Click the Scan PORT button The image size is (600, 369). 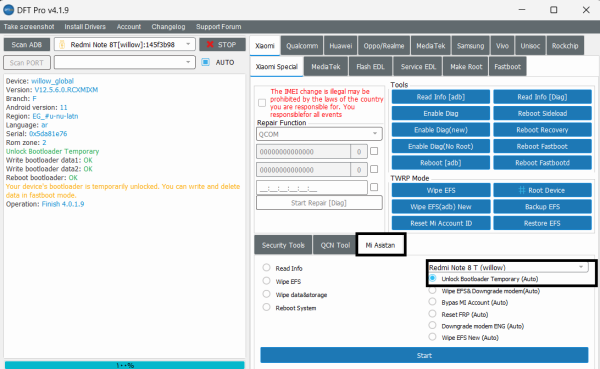[x=27, y=63]
